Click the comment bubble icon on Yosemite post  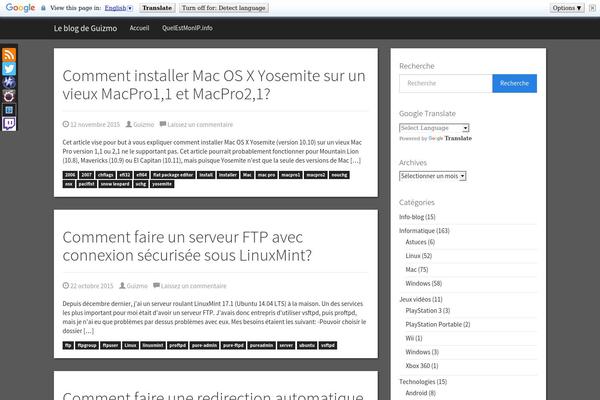click(163, 124)
